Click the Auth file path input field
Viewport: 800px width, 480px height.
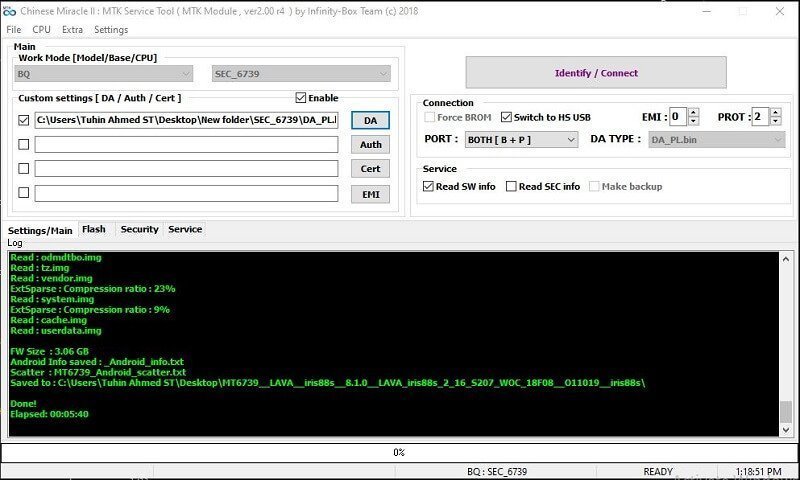tap(186, 144)
